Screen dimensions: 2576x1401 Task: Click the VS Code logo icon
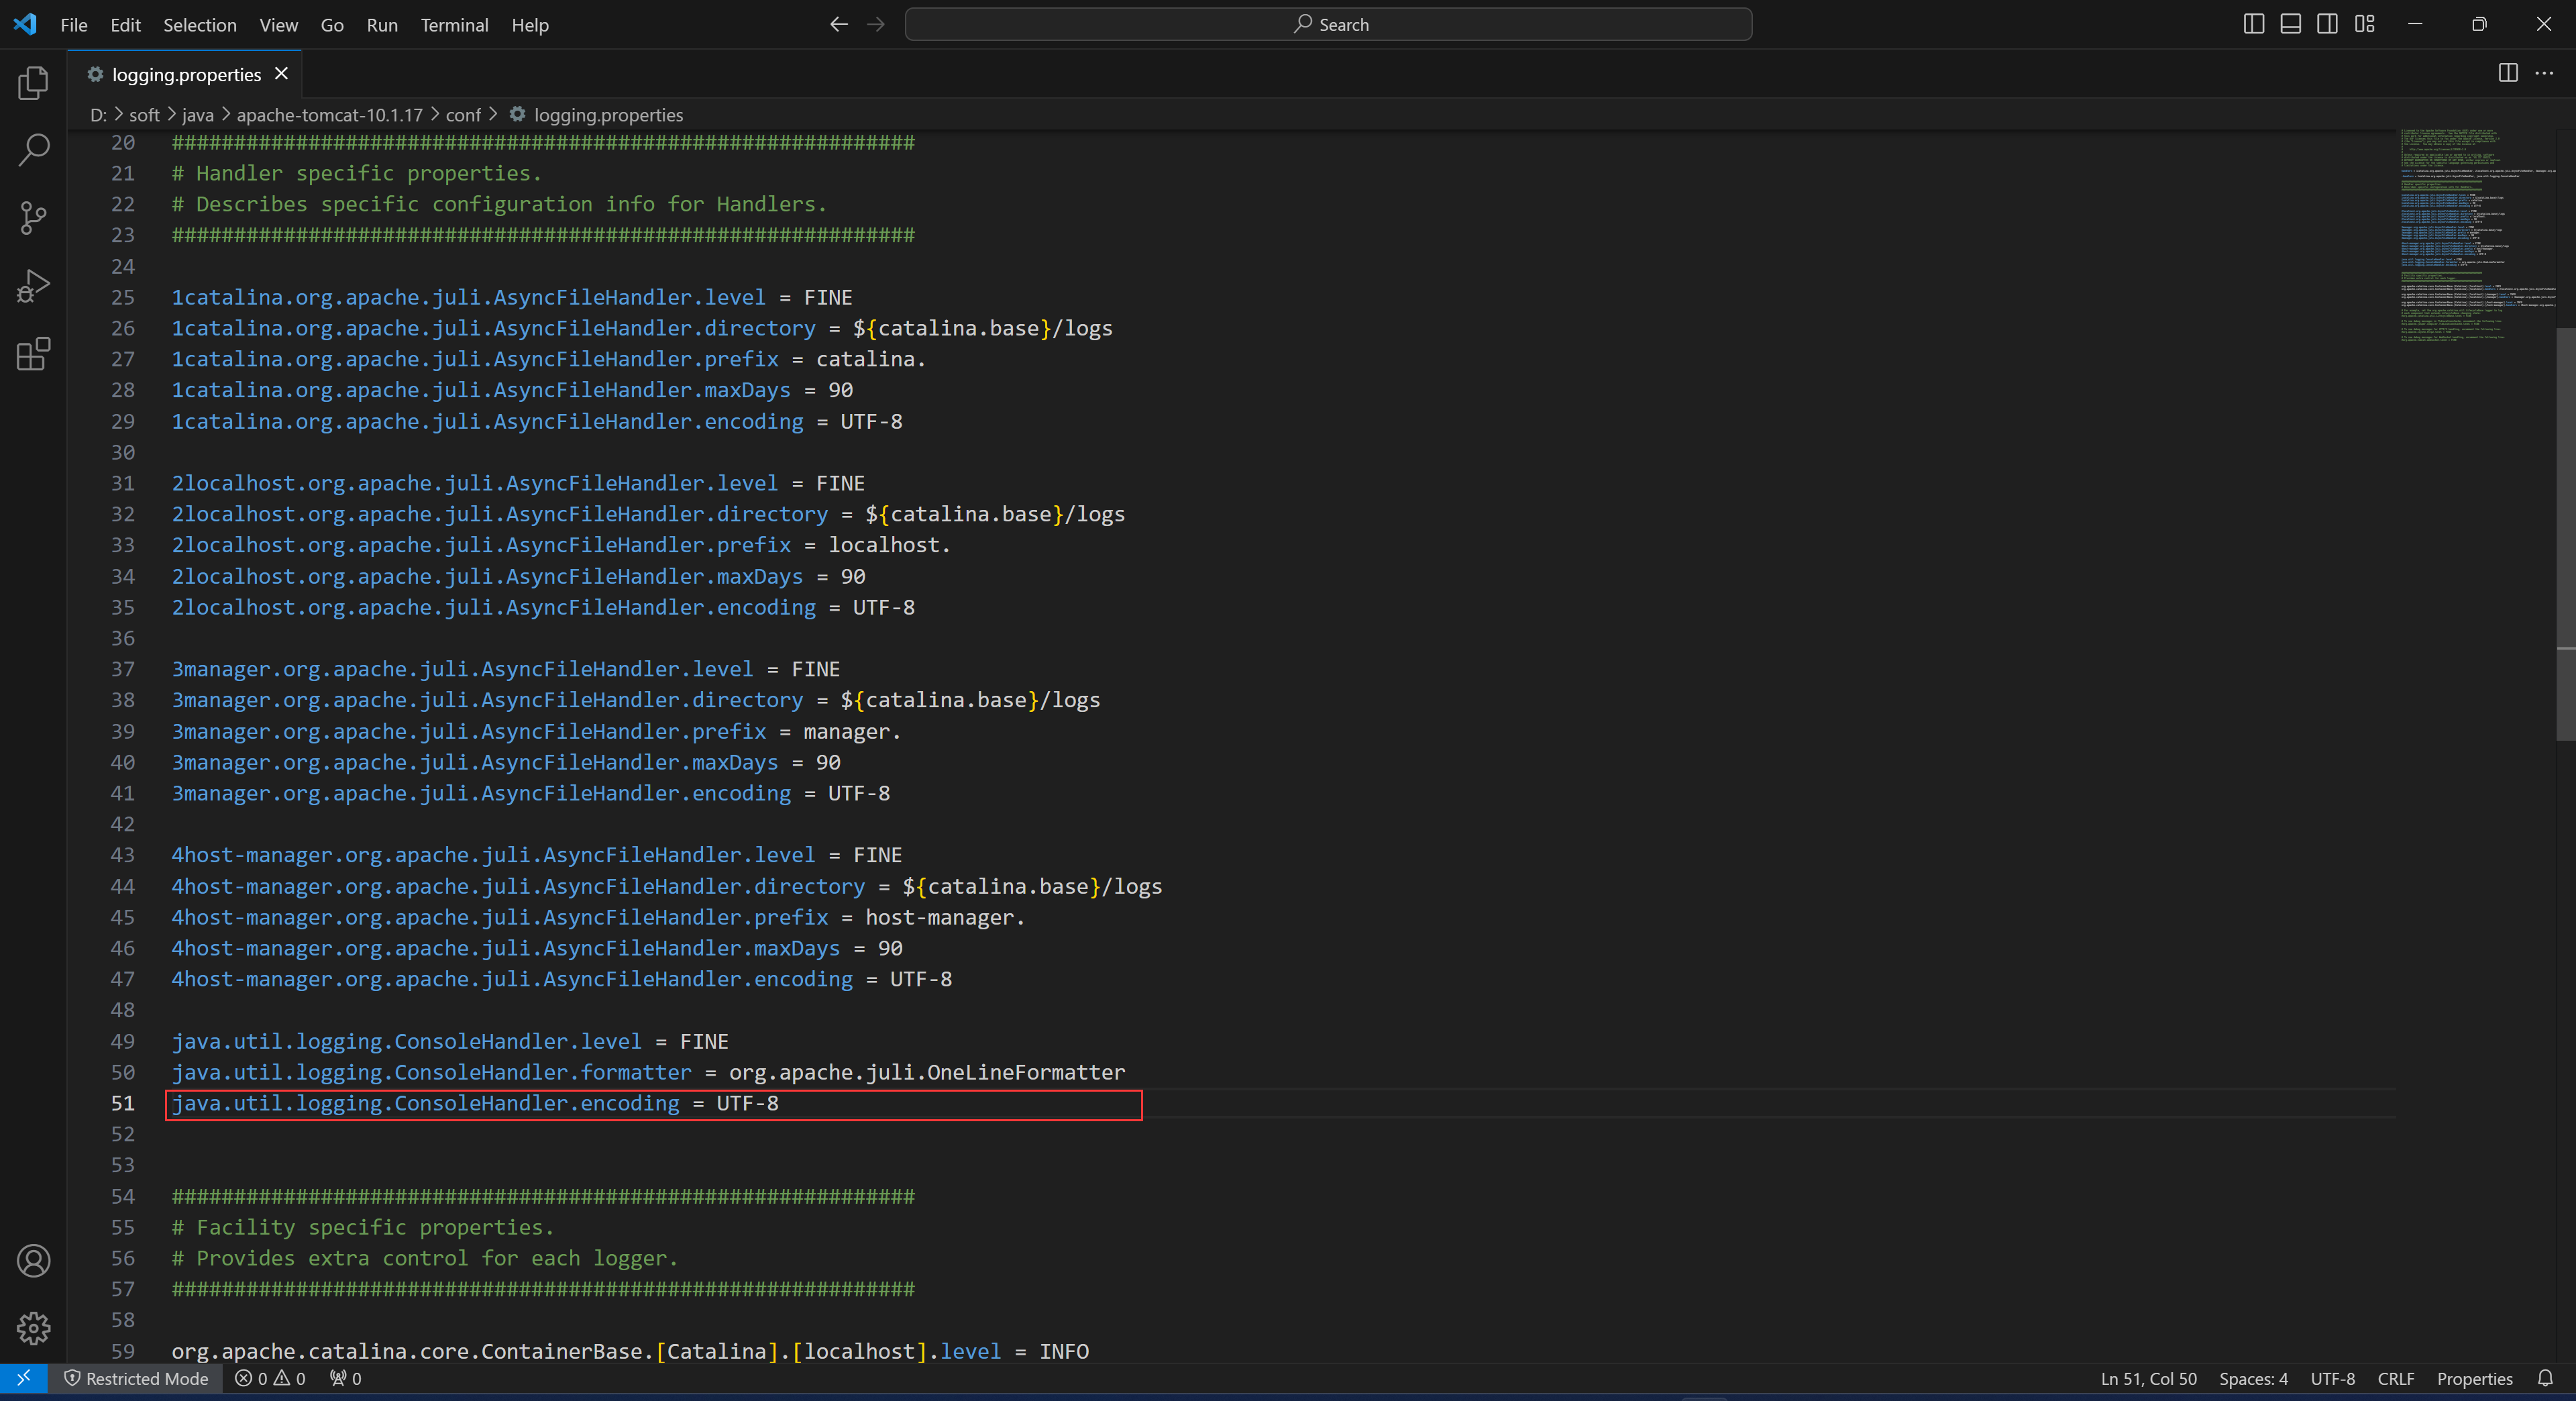point(25,24)
